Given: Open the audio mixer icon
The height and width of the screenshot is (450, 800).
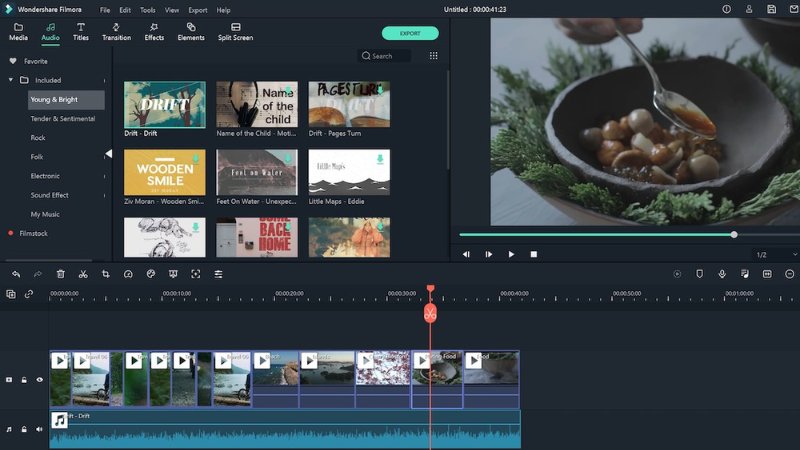Looking at the screenshot, I should [x=745, y=274].
